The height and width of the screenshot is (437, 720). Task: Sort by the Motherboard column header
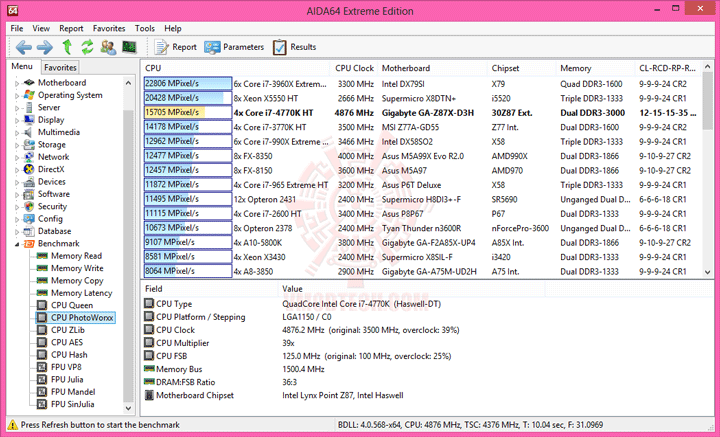click(x=432, y=68)
